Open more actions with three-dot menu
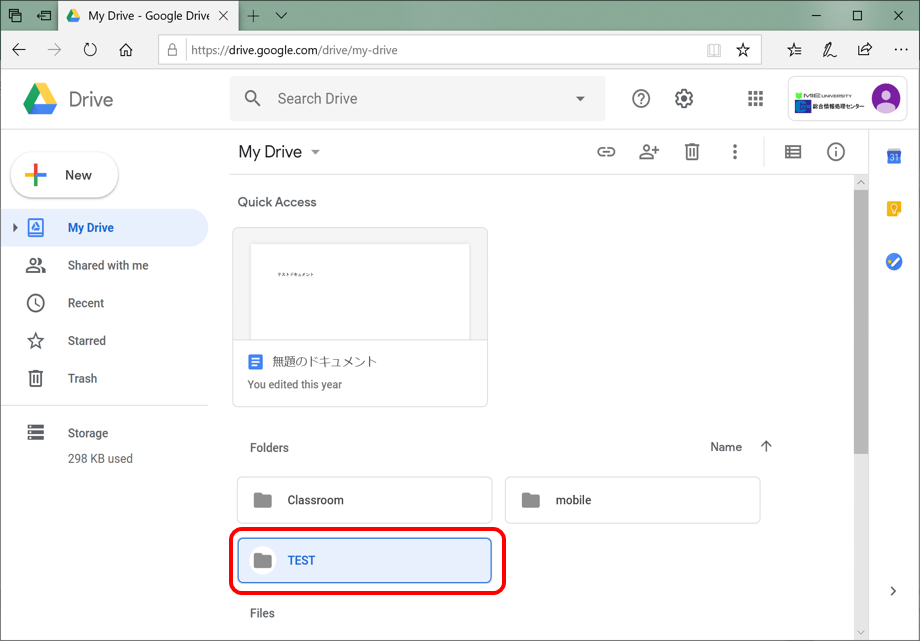 [735, 151]
